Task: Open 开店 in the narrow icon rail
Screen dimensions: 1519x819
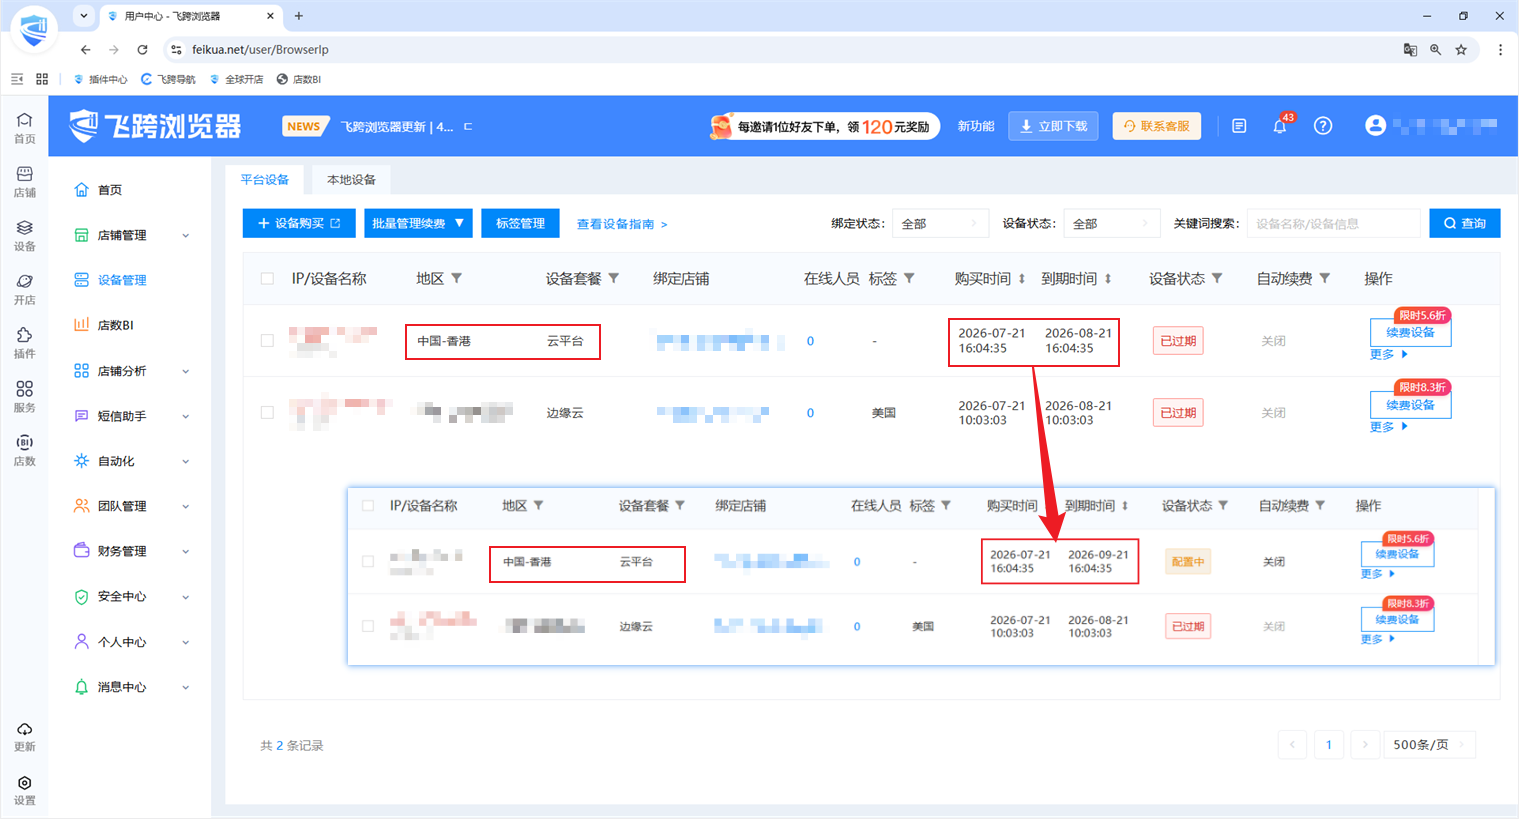Action: coord(25,289)
